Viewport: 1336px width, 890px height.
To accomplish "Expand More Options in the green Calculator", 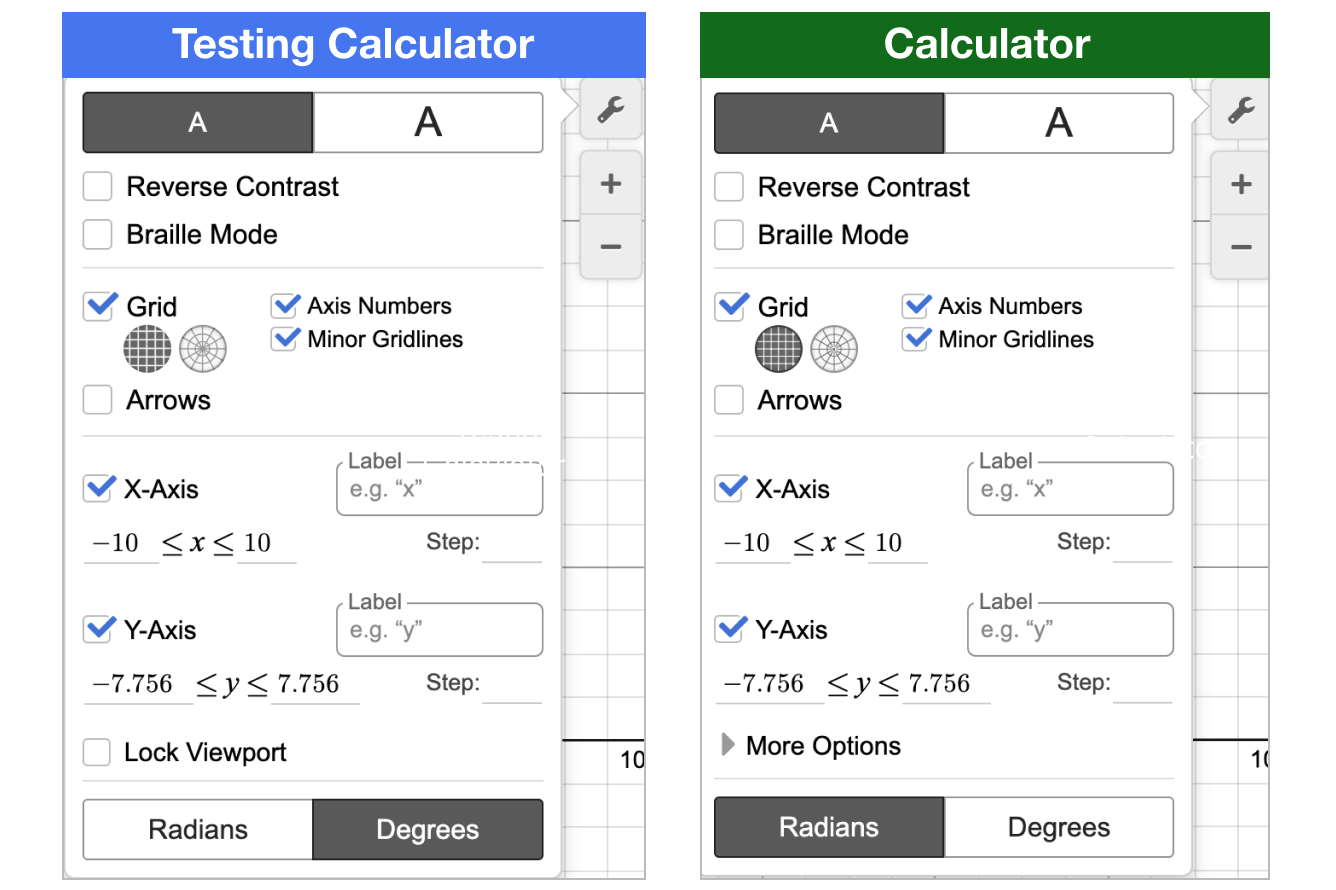I will (x=810, y=746).
